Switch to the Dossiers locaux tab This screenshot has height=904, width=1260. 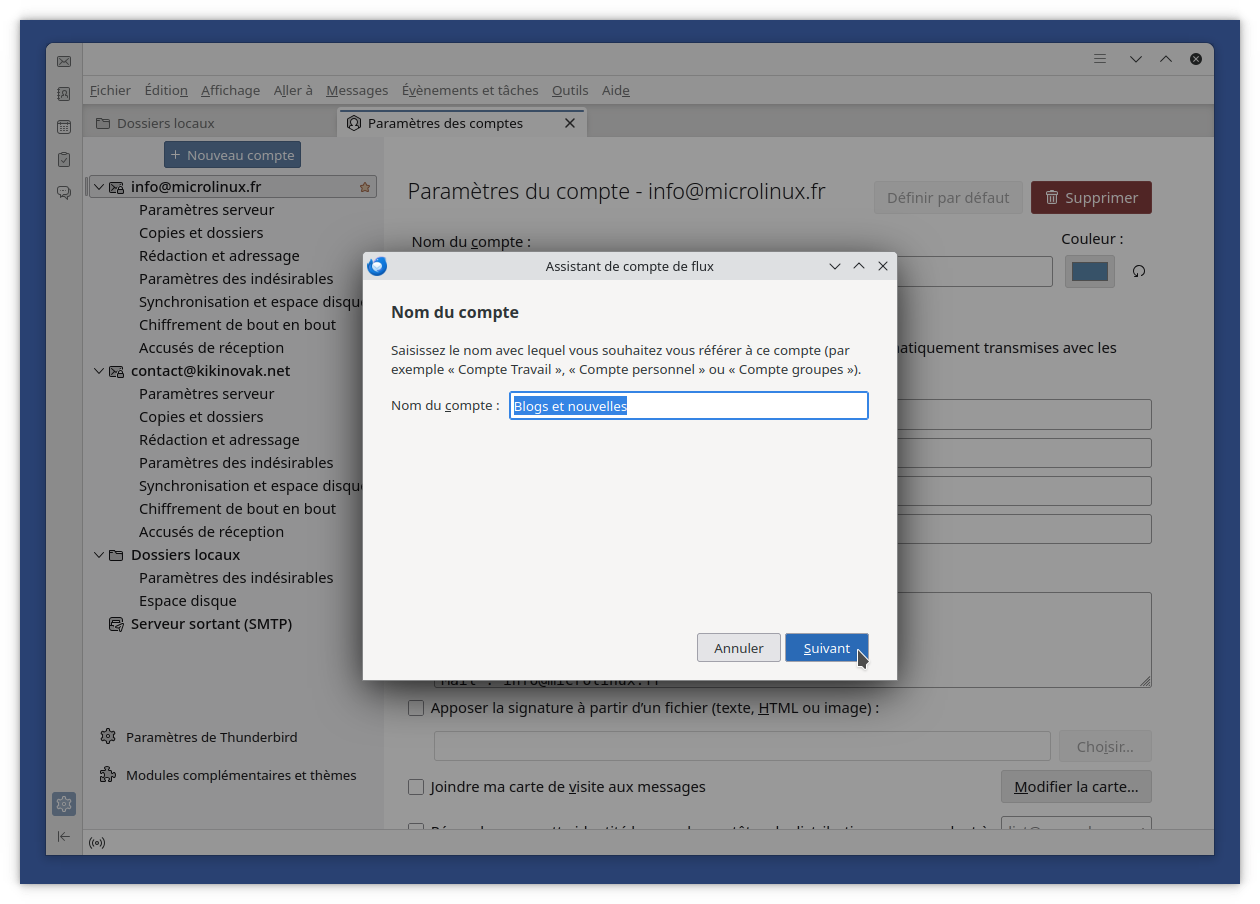pyautogui.click(x=166, y=123)
